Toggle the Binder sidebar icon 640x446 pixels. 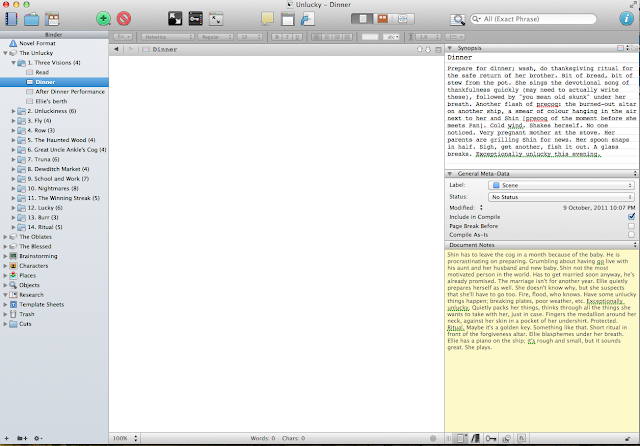(11, 19)
